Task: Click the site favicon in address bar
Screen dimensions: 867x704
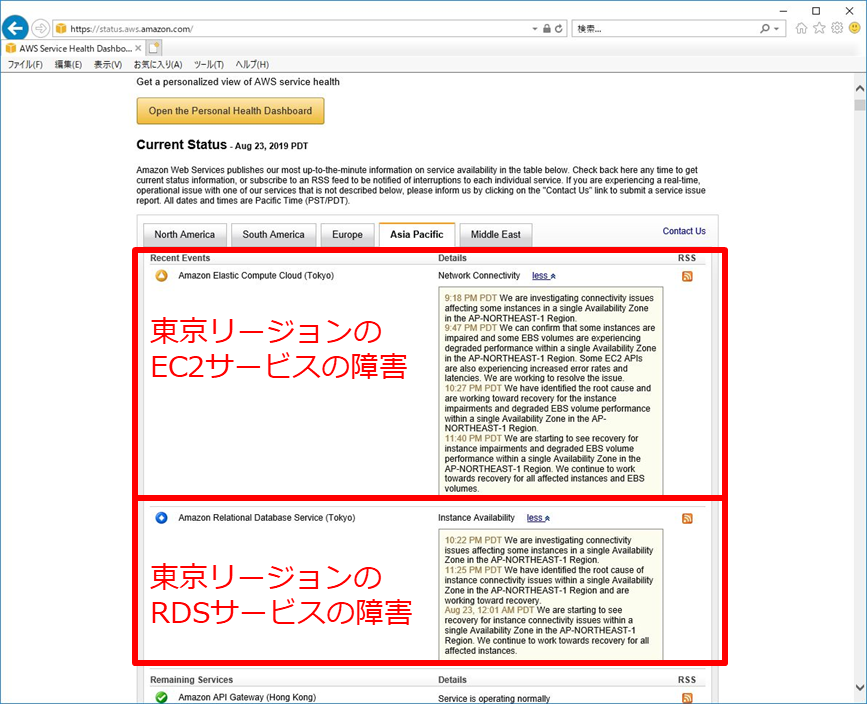Action: coord(61,29)
